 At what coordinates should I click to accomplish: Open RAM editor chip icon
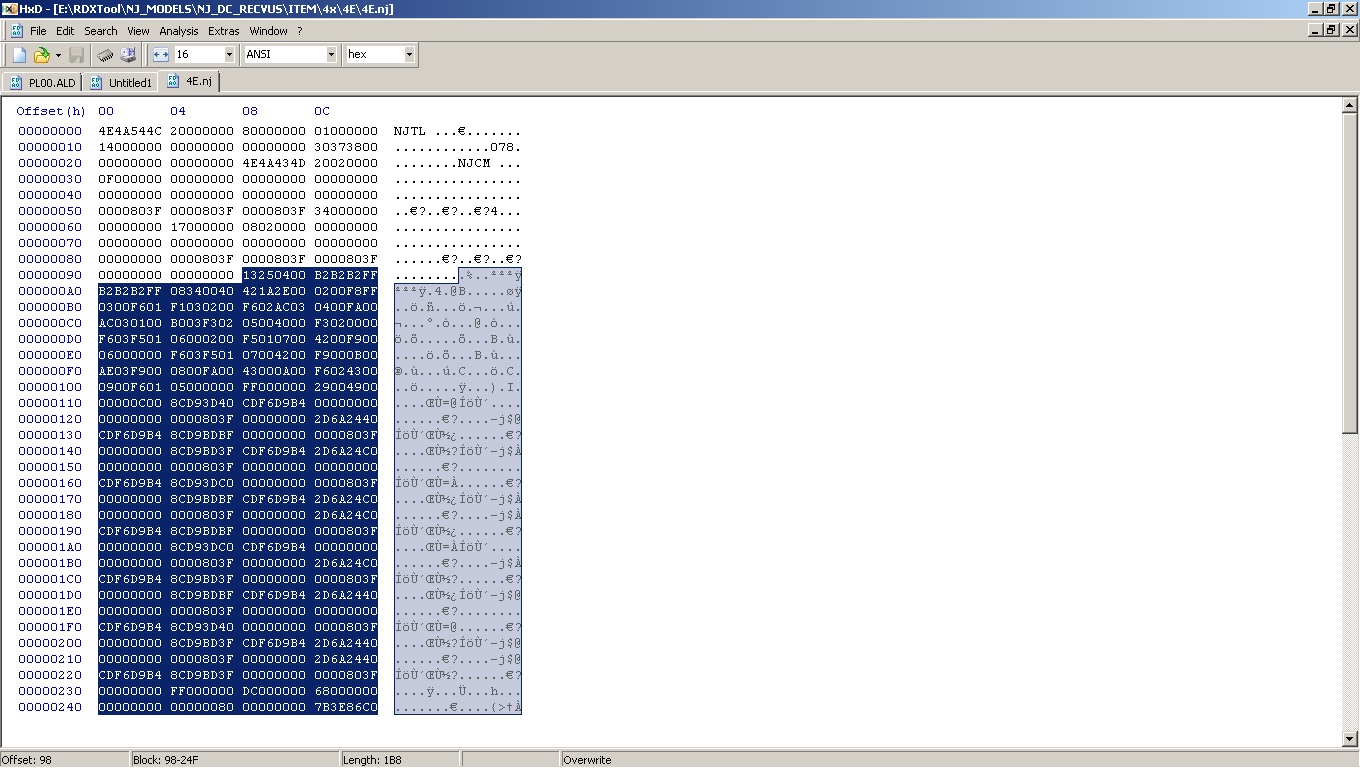pyautogui.click(x=105, y=55)
